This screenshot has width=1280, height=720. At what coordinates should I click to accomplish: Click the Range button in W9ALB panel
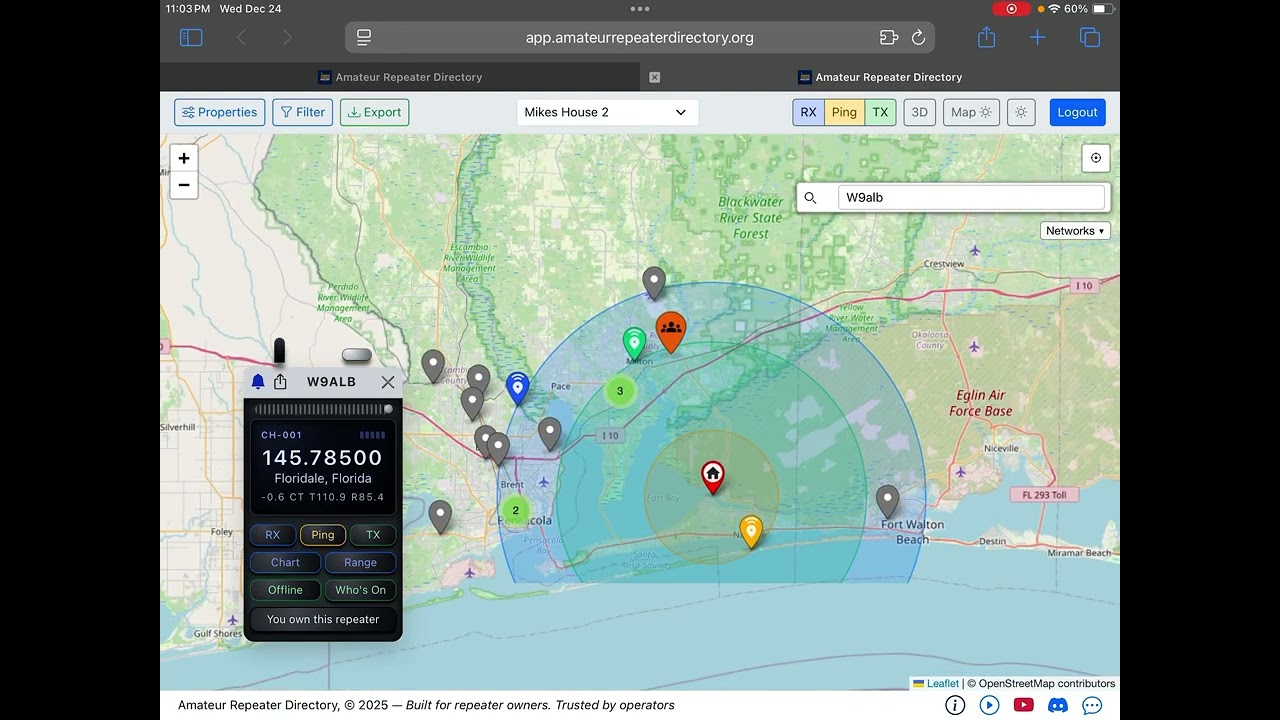(361, 562)
